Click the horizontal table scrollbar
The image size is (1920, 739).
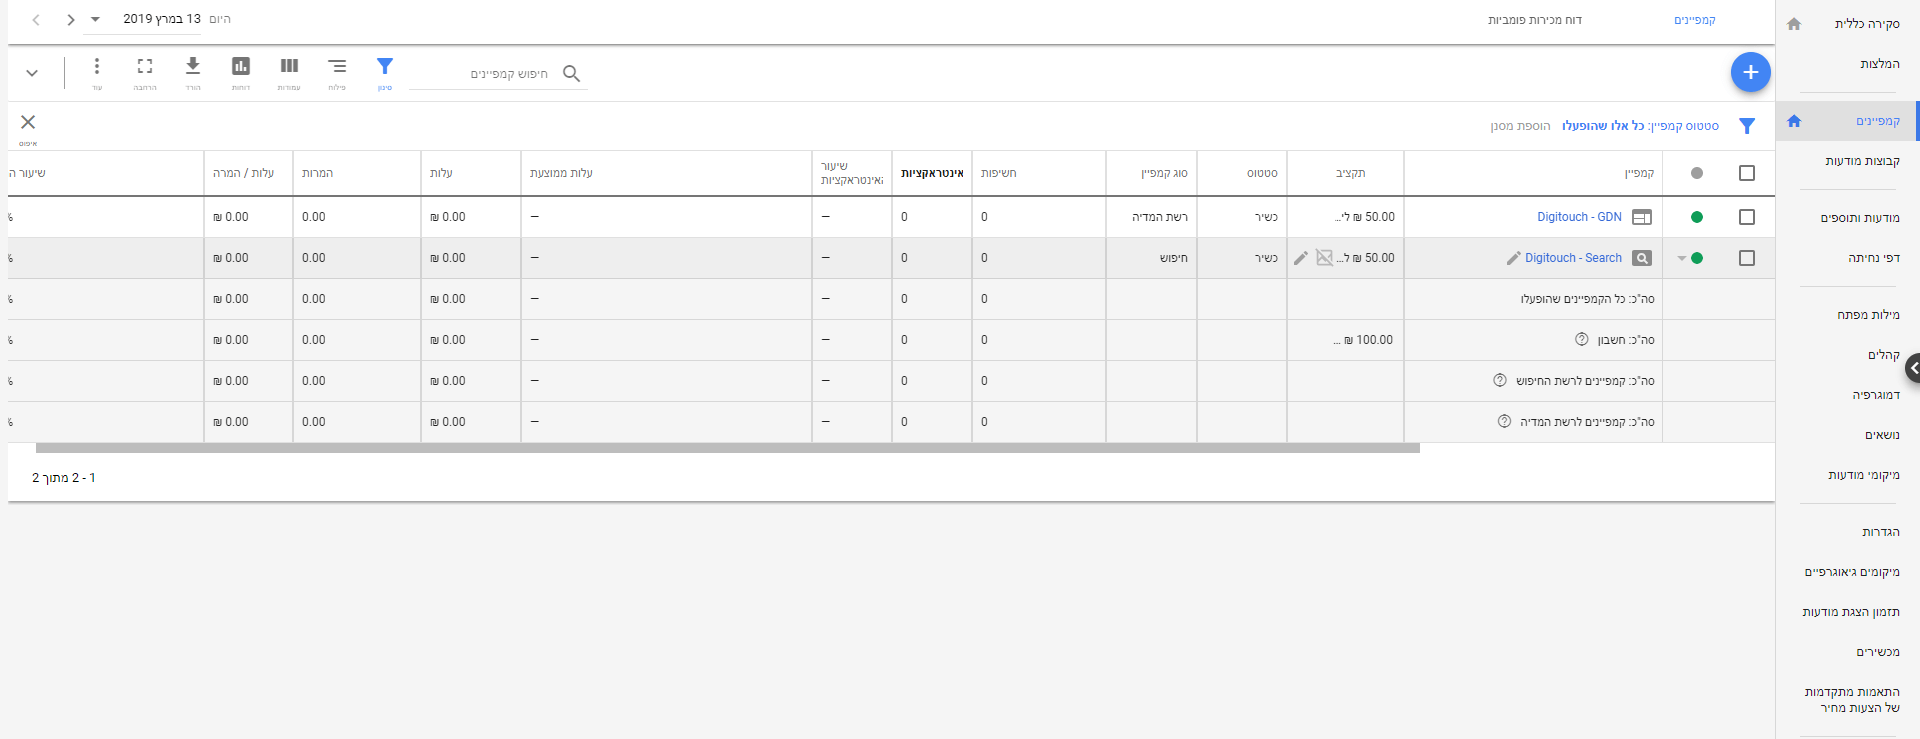click(x=728, y=448)
